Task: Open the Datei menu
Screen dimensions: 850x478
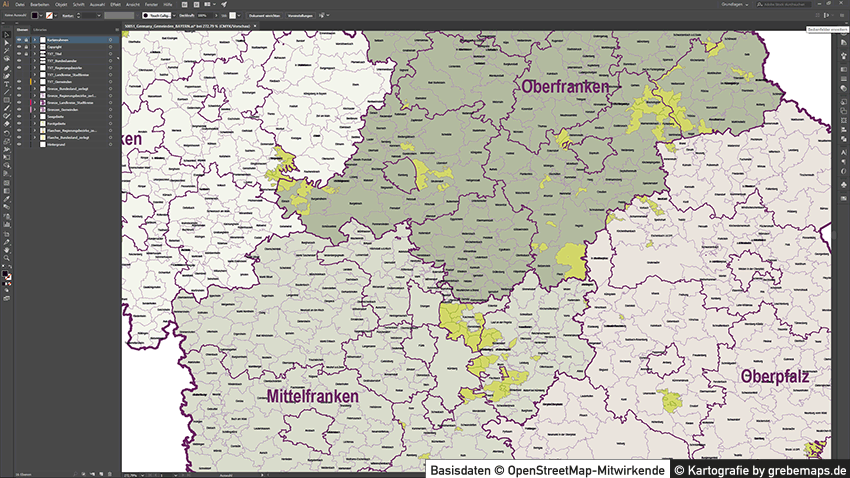Action: (19, 5)
